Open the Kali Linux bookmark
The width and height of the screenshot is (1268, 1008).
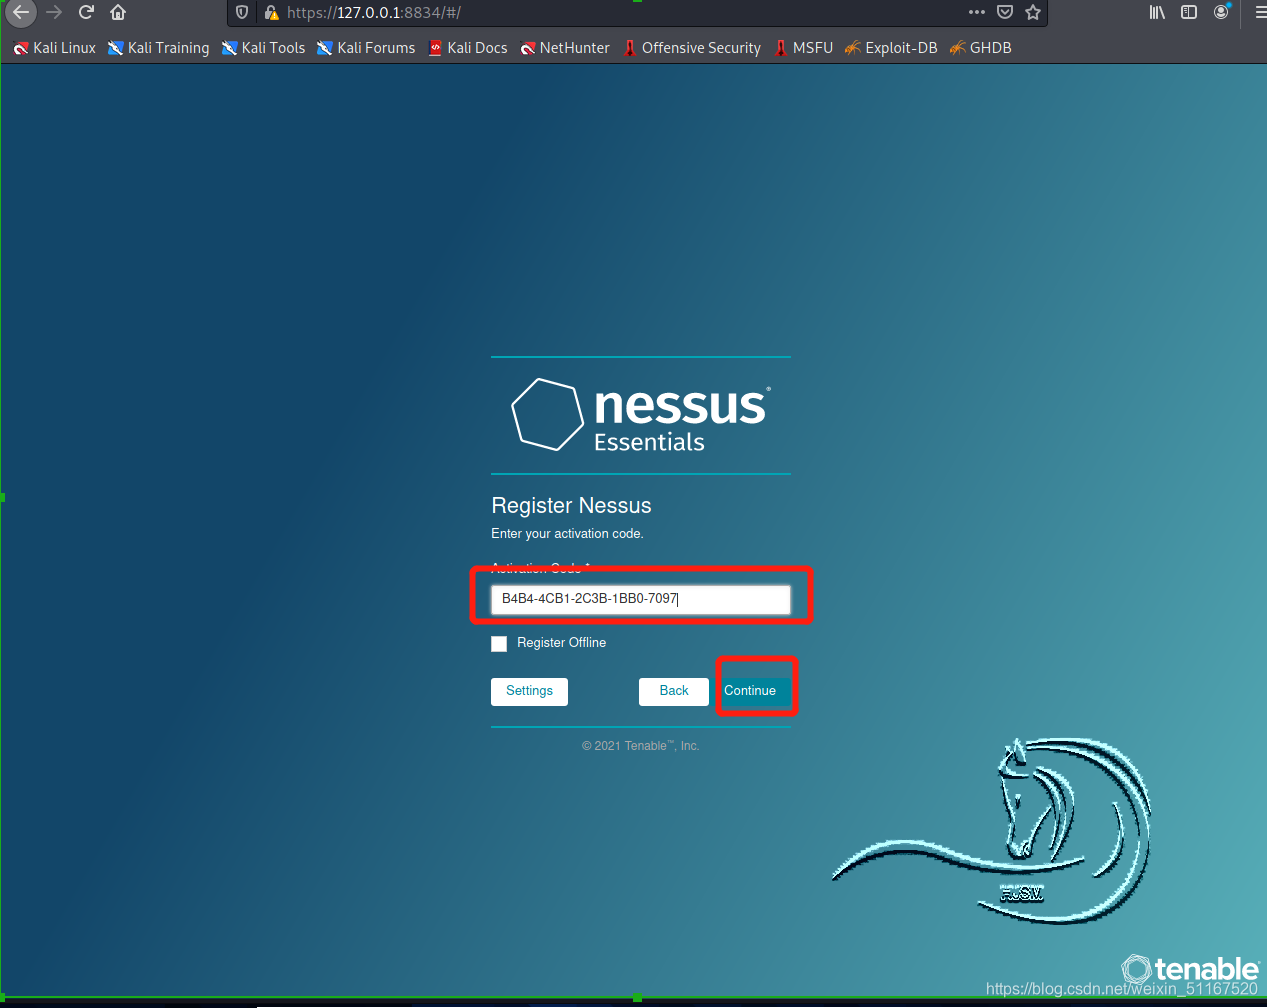point(55,48)
